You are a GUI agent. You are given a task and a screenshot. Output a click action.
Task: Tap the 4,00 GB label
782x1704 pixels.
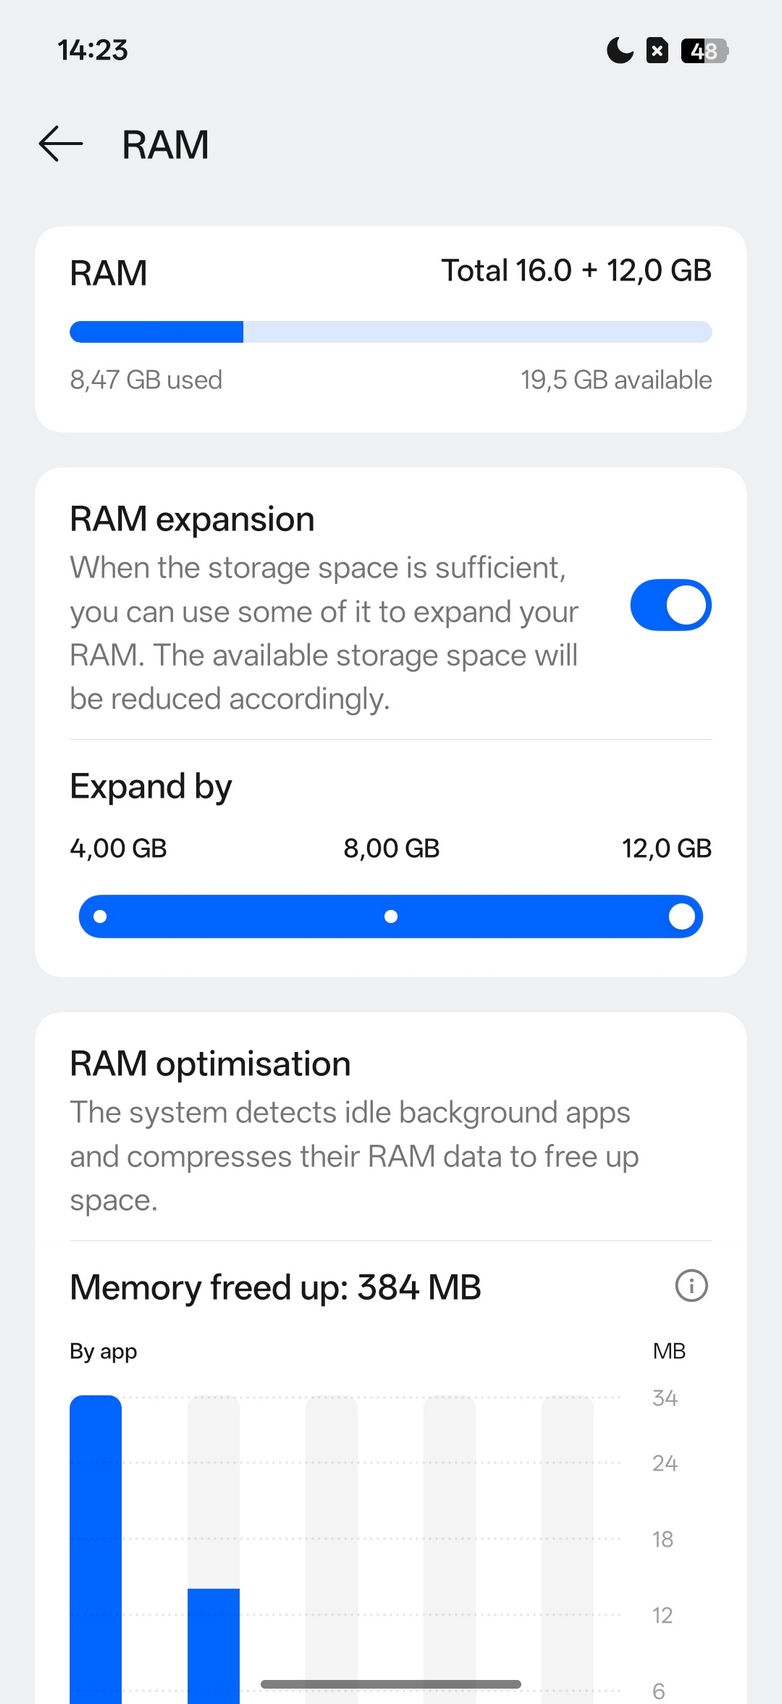tap(118, 849)
